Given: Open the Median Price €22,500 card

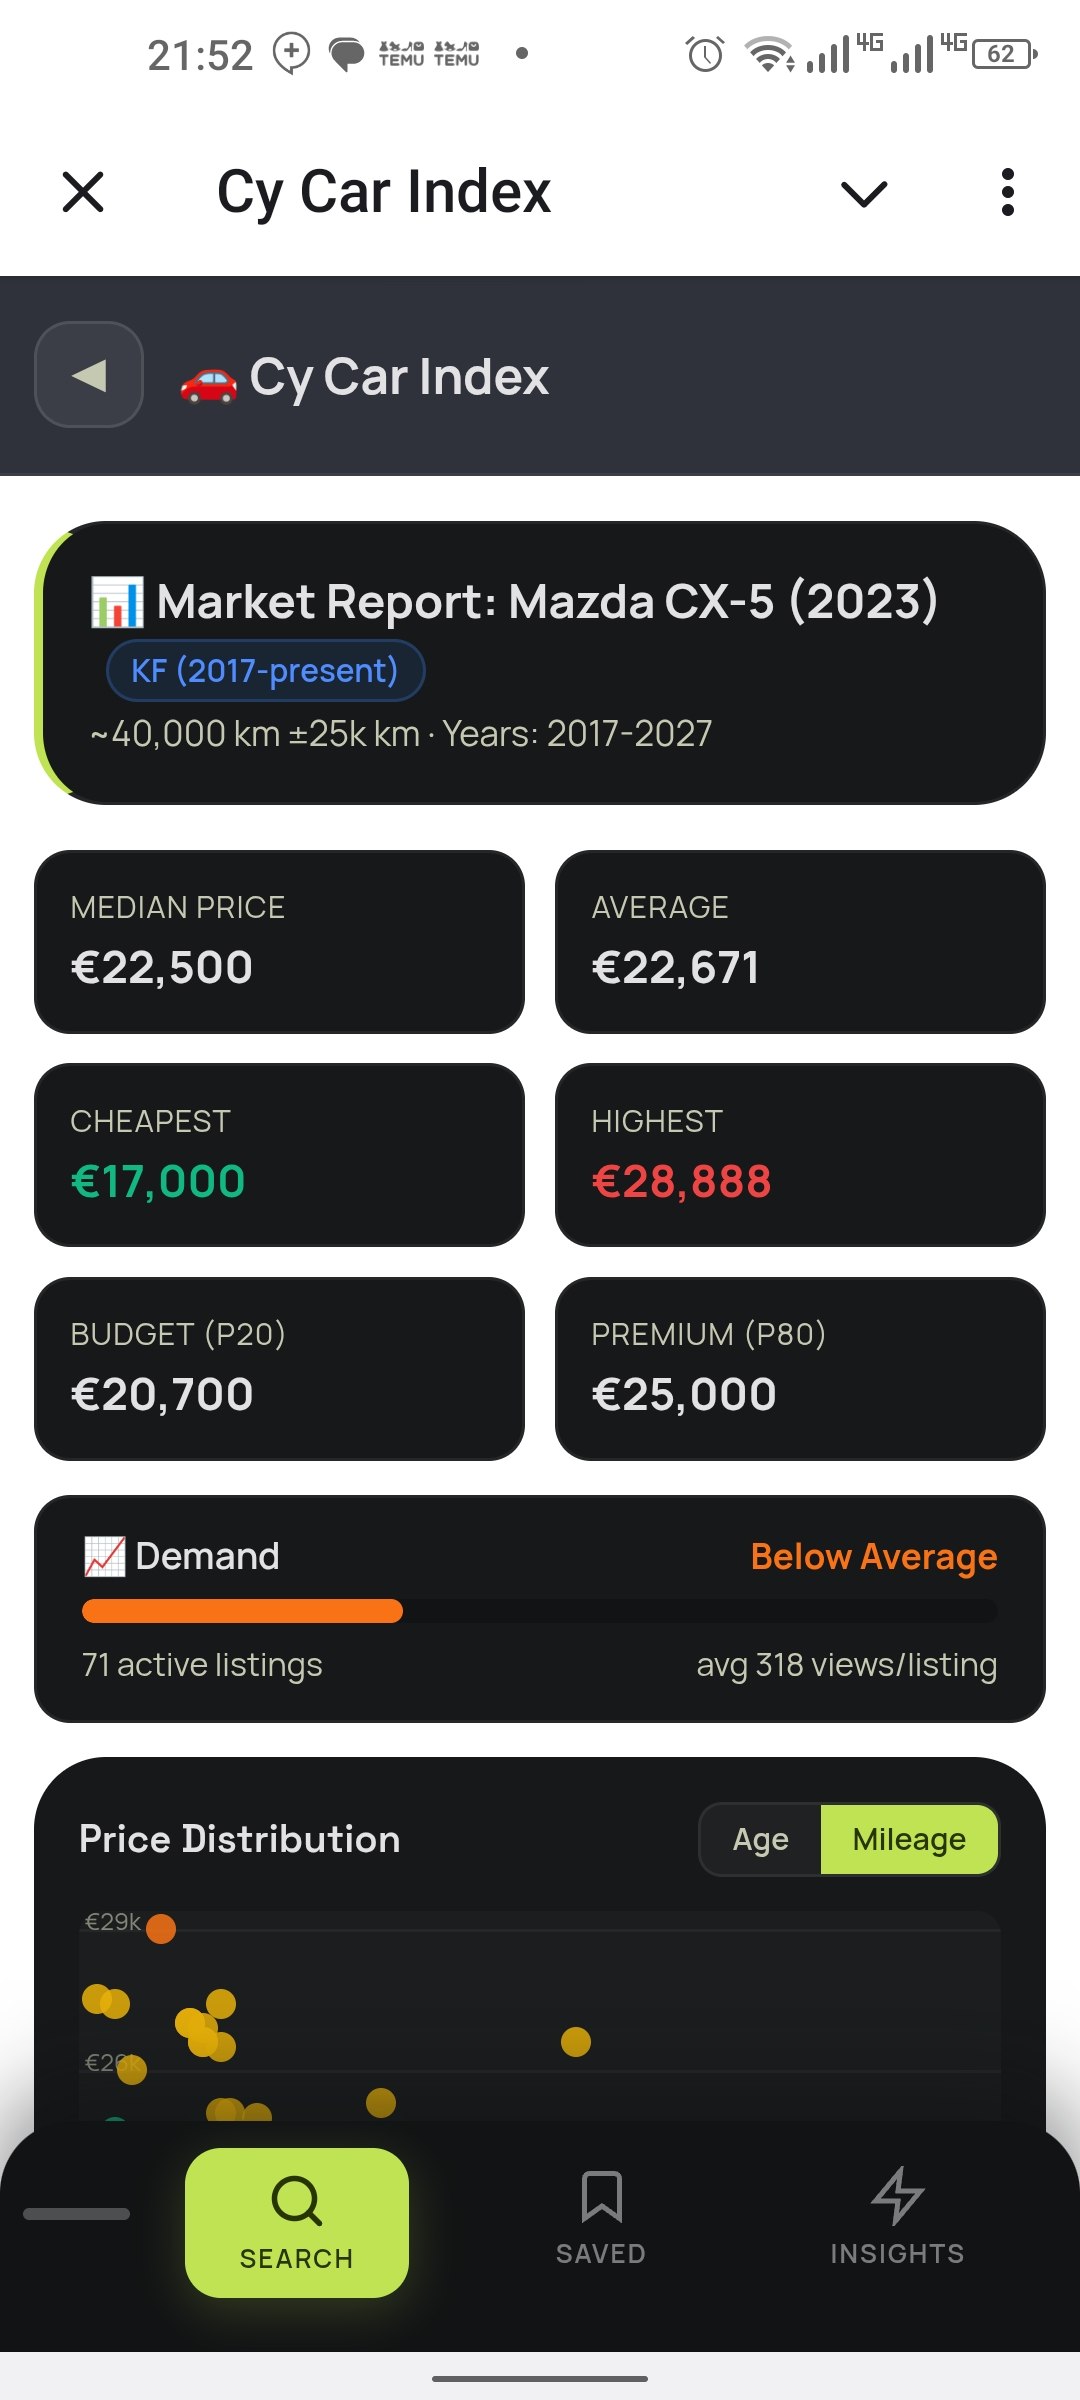Looking at the screenshot, I should coord(279,942).
